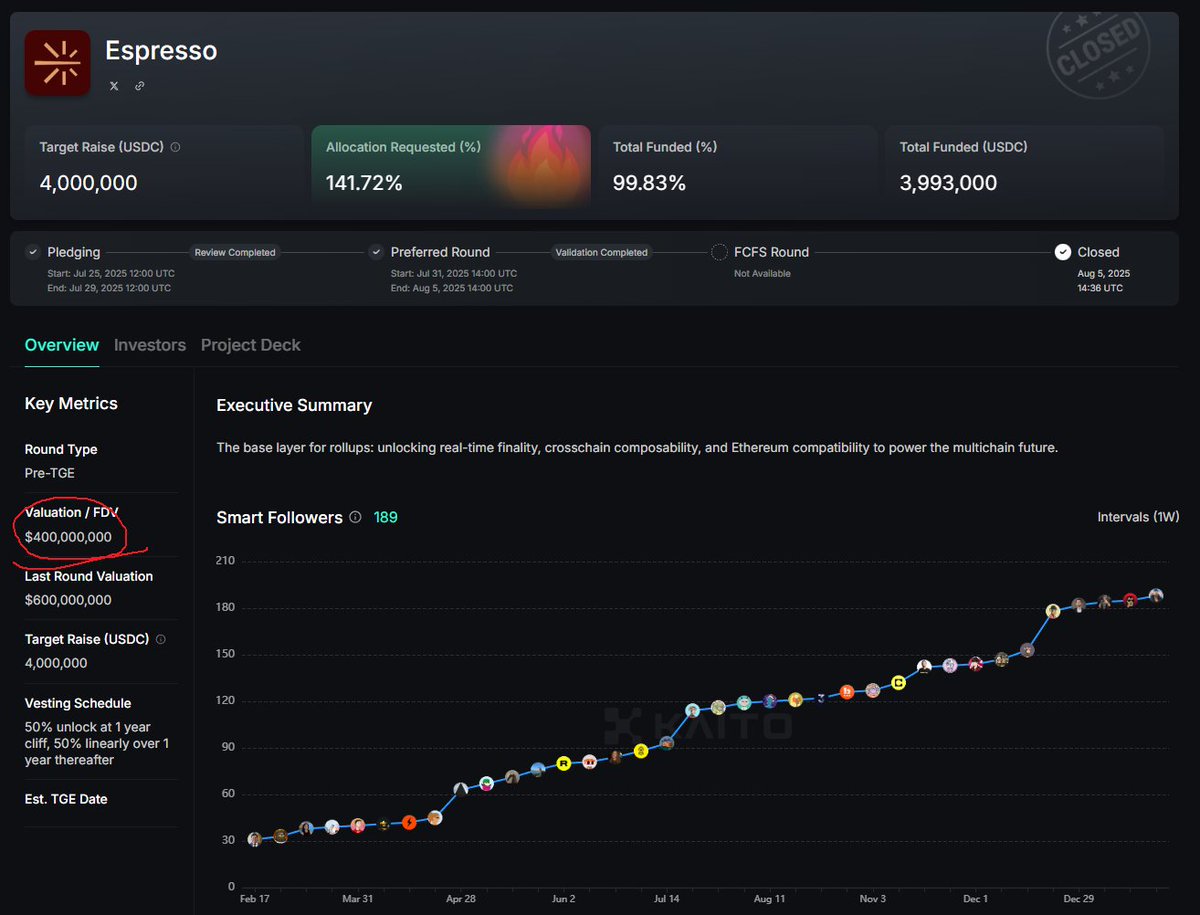Click the 141.72% allocation value
Screen dimensions: 1200x915
(x=364, y=183)
